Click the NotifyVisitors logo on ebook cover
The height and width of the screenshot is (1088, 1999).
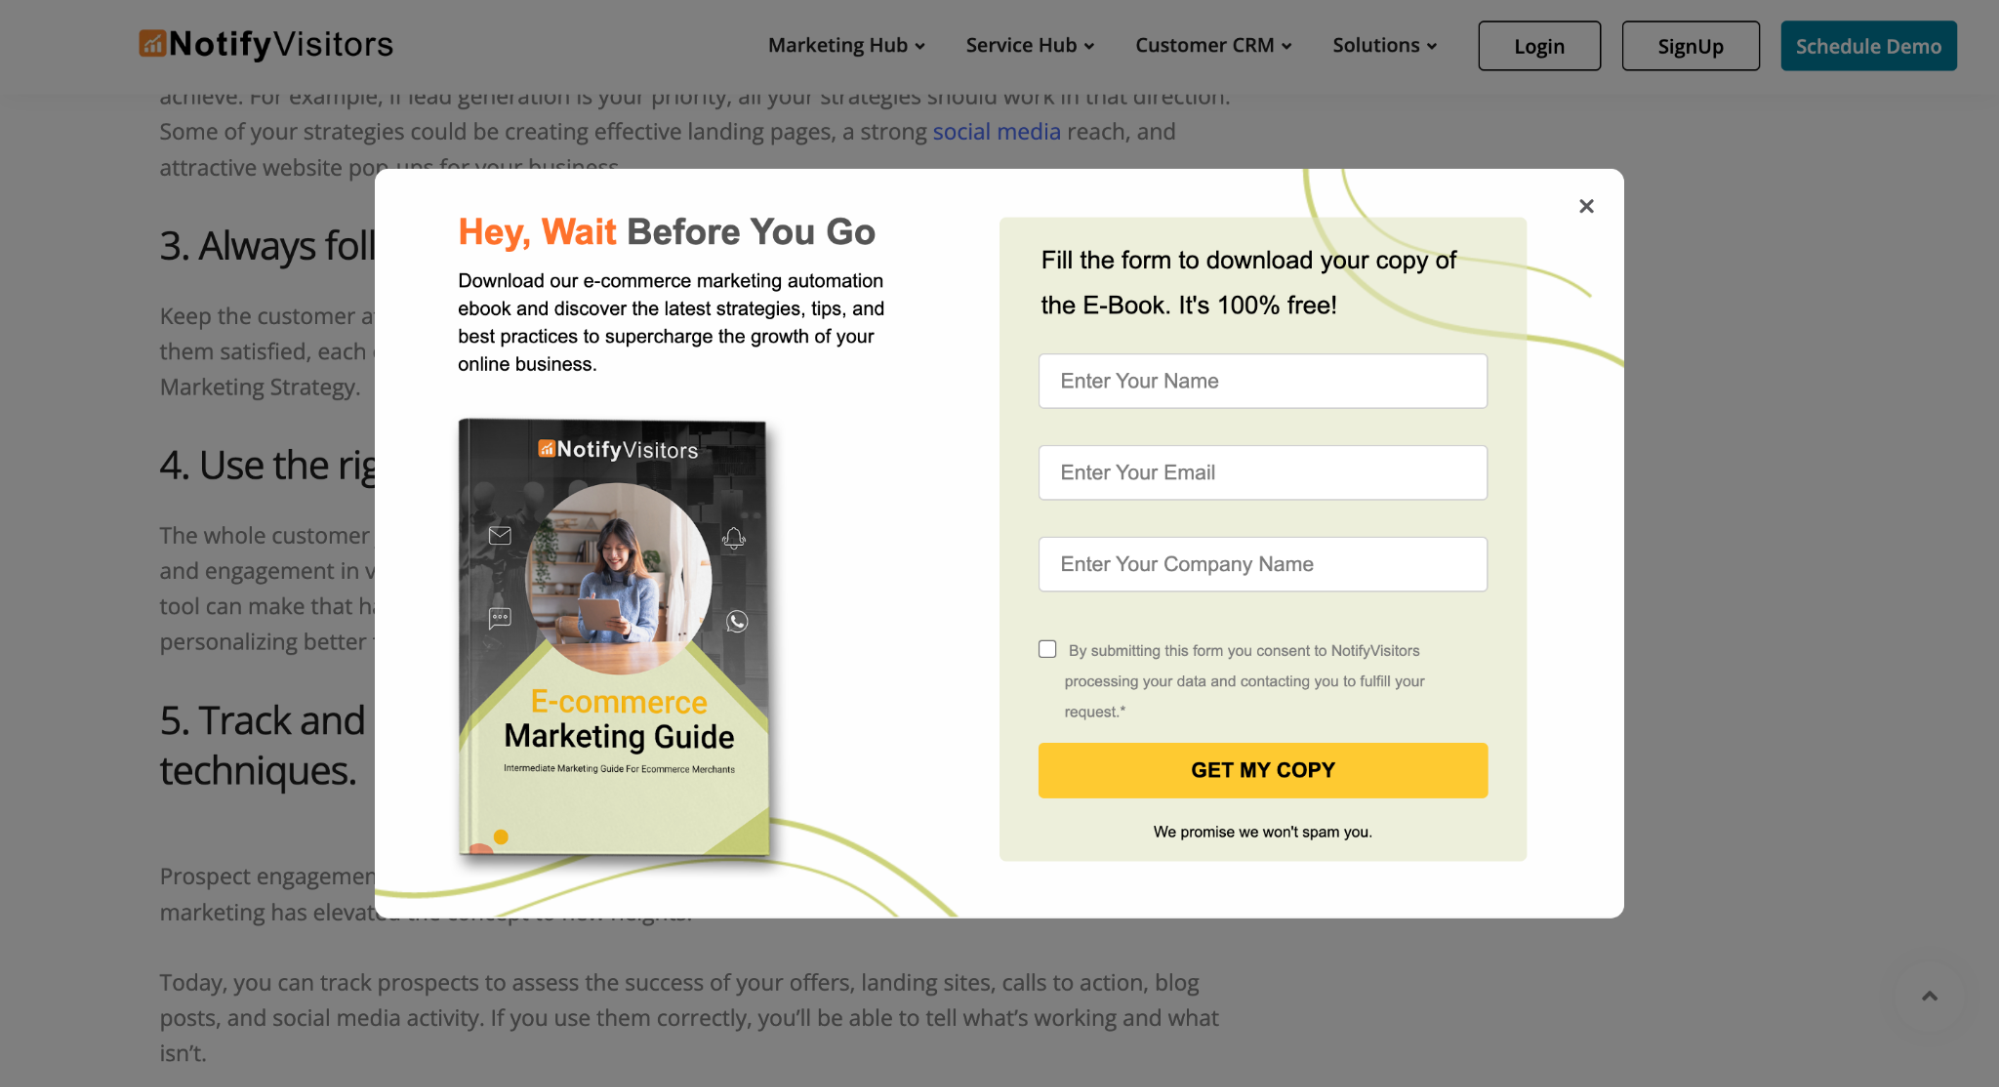[x=618, y=450]
